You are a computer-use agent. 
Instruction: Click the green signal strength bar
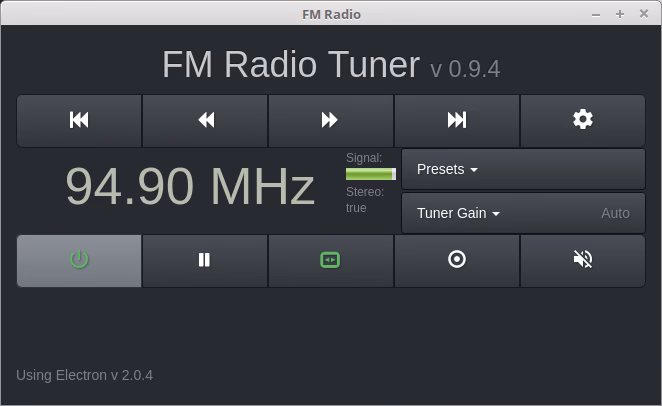pos(371,174)
